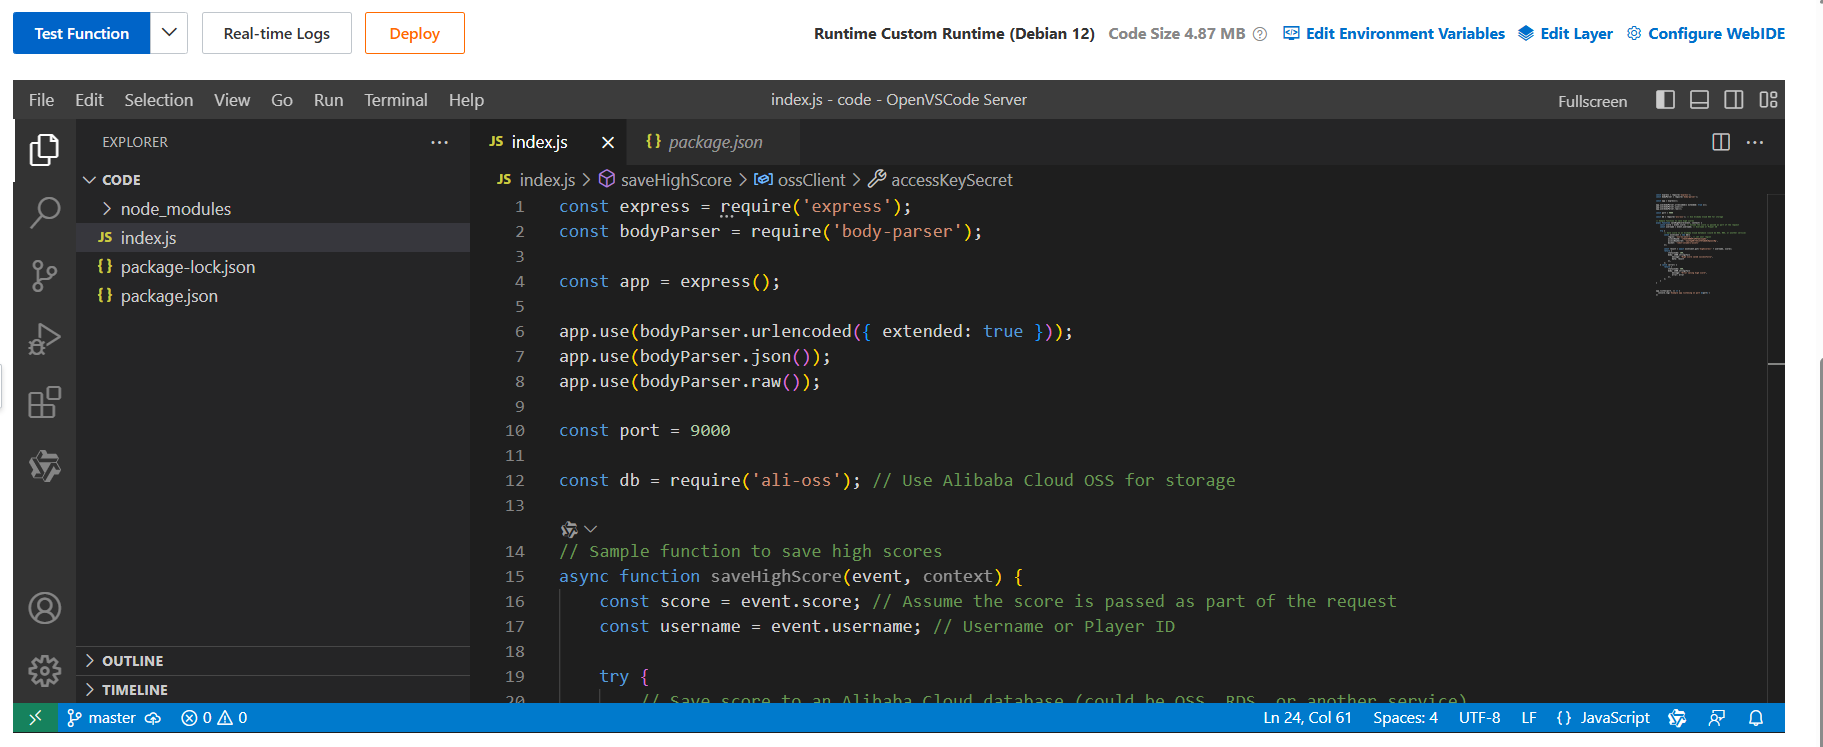Viewport: 1823px width, 747px height.
Task: Change end of line via LF item
Action: [x=1528, y=718]
